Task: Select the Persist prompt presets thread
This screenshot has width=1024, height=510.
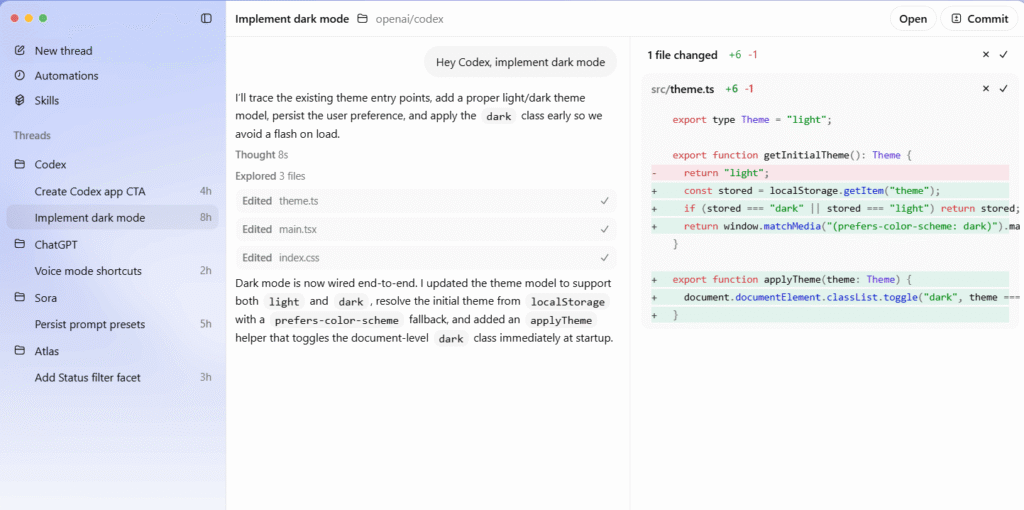Action: tap(90, 324)
